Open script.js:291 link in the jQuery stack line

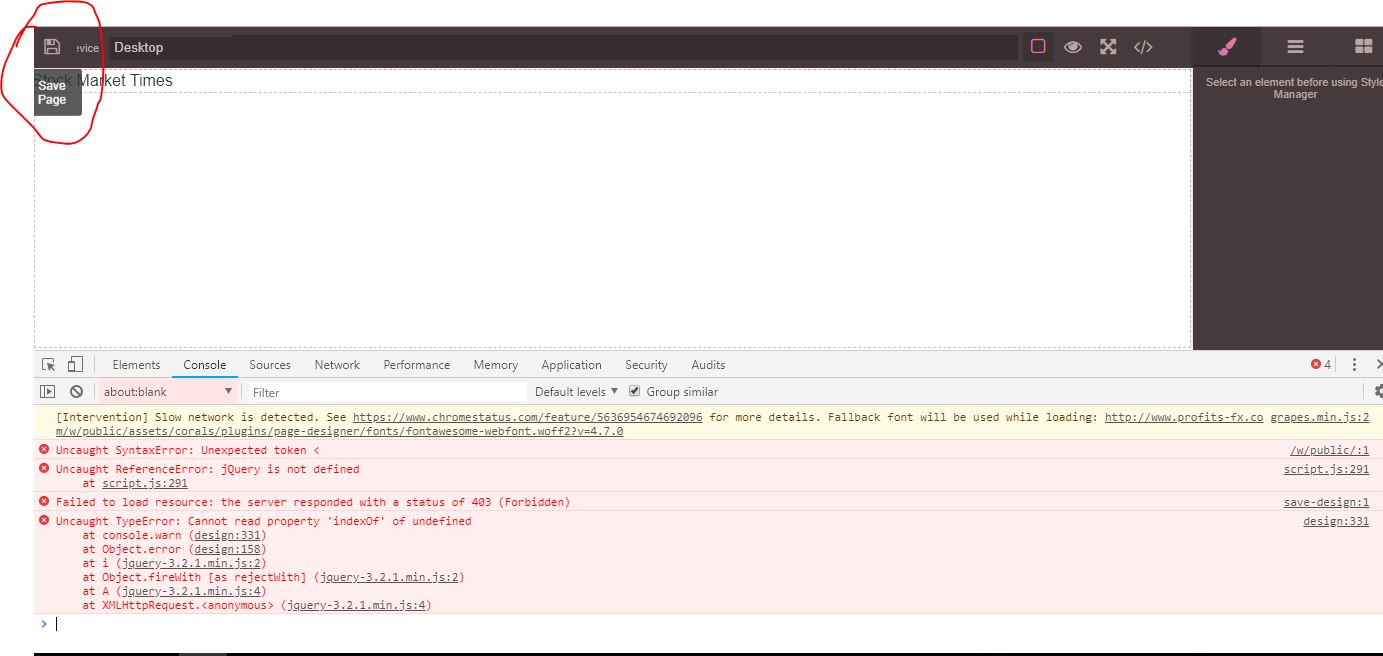[145, 484]
